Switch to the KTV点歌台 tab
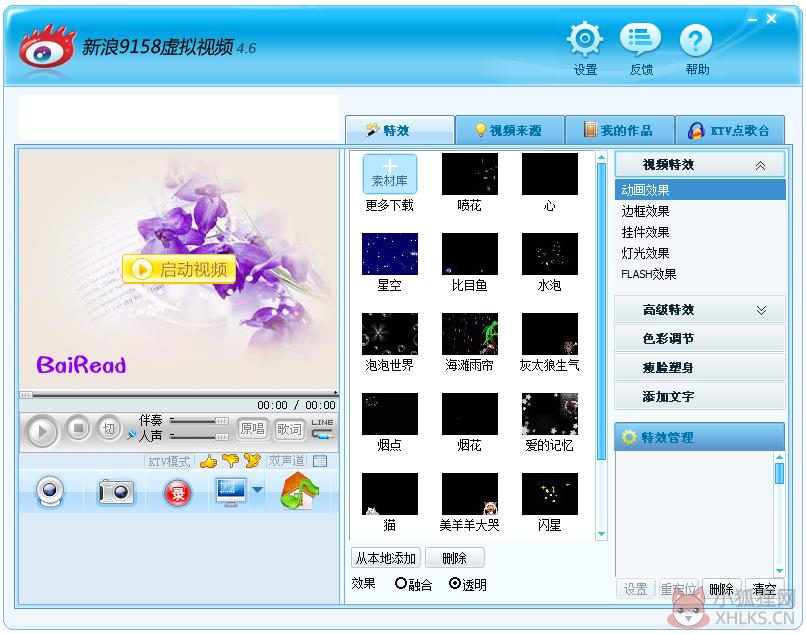Image resolution: width=806 pixels, height=634 pixels. 730,130
